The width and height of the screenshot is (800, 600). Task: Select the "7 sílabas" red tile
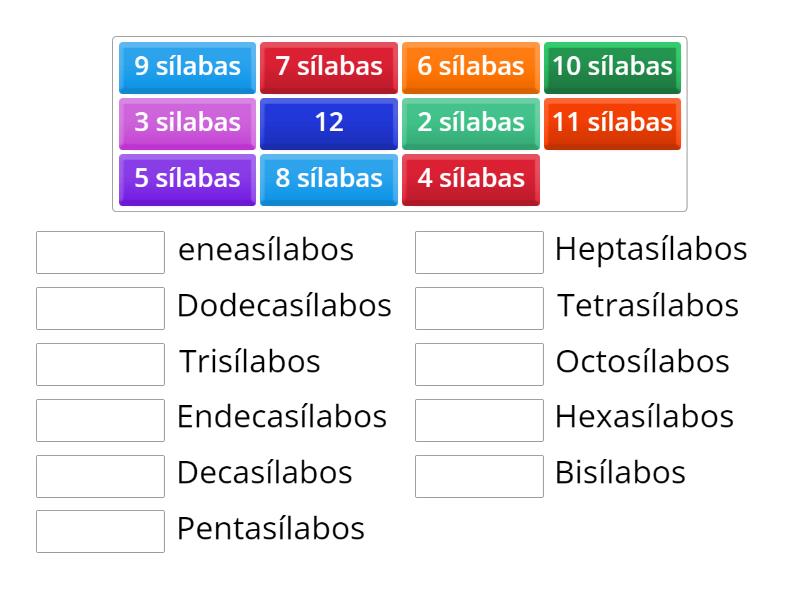tap(328, 67)
